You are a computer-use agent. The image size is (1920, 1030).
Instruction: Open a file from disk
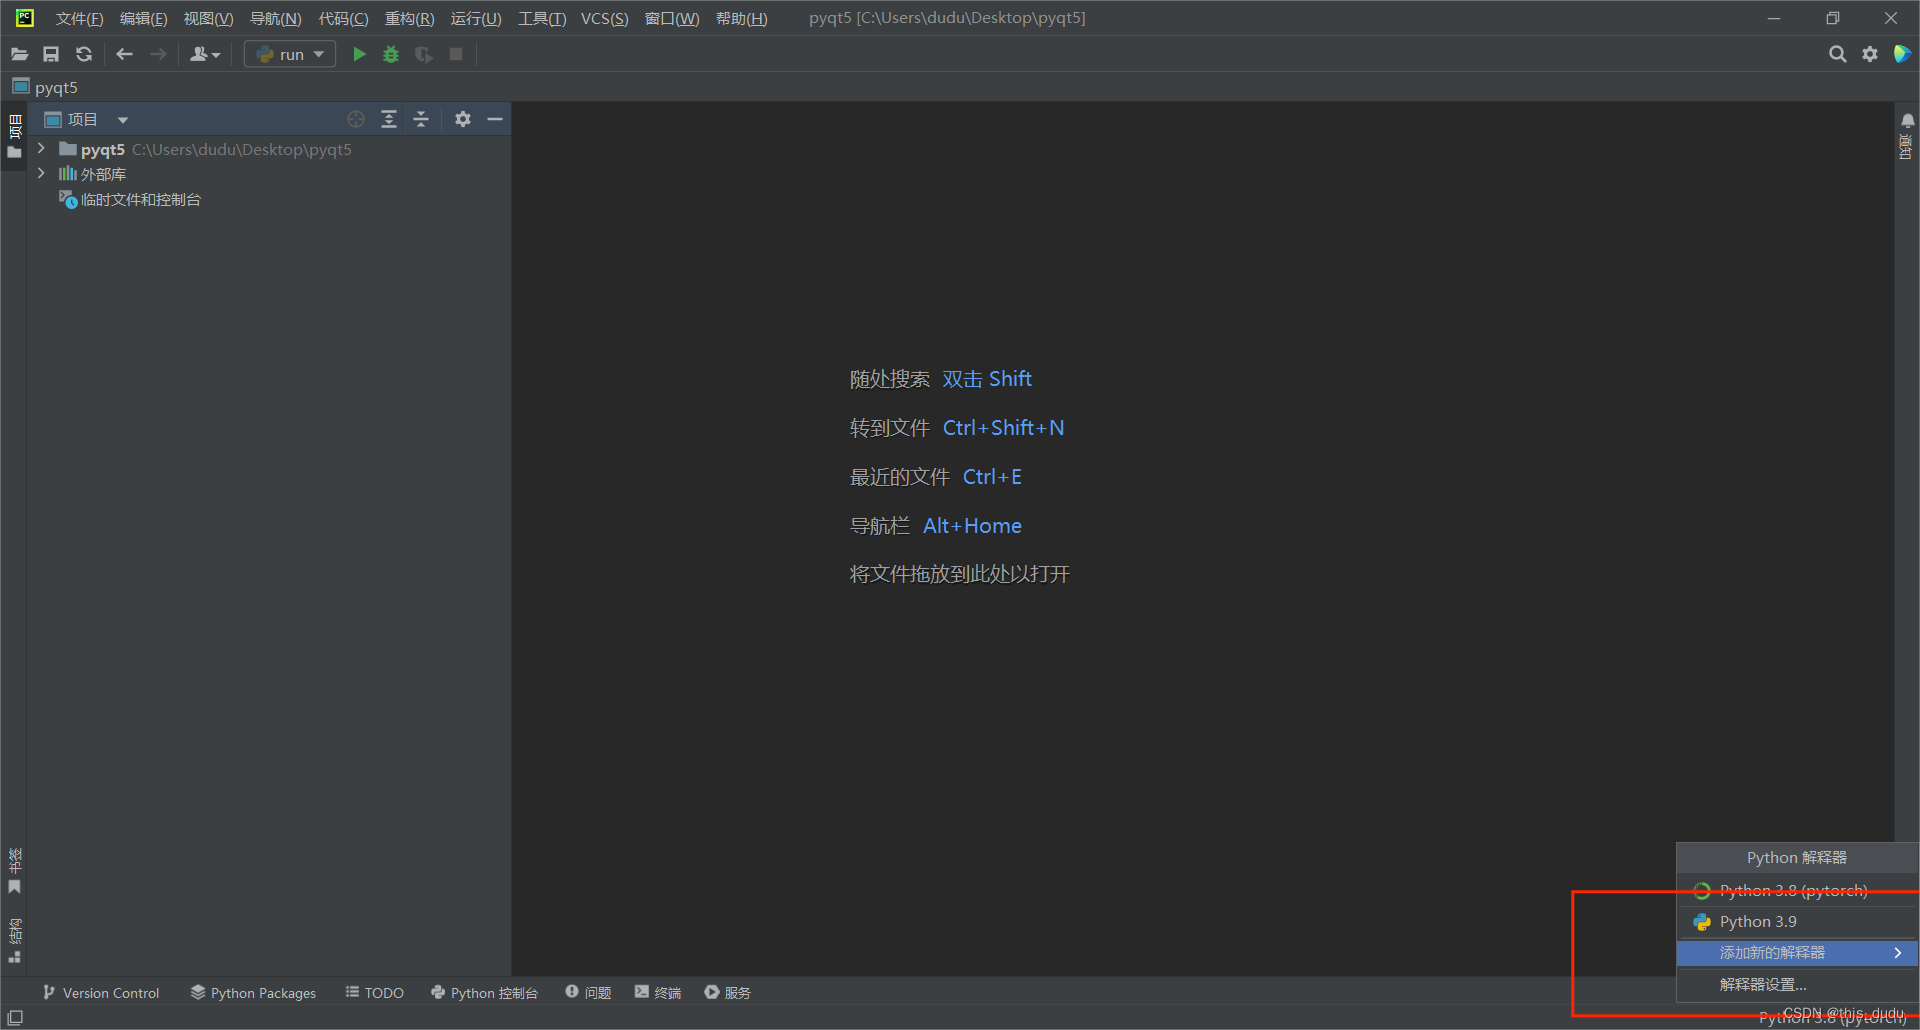tap(19, 54)
